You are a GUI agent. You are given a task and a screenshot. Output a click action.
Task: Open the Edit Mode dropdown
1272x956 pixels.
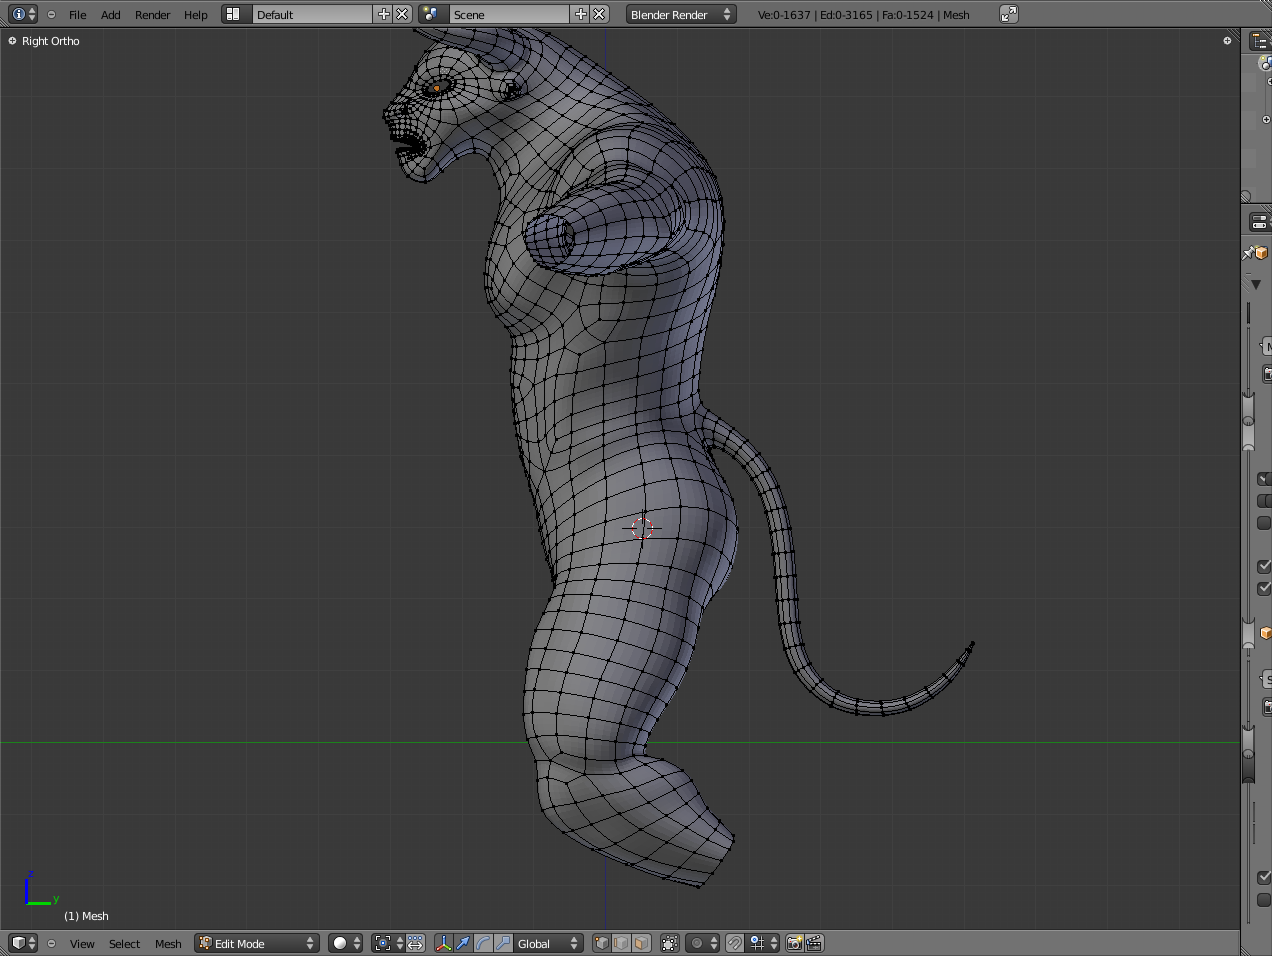pyautogui.click(x=256, y=943)
